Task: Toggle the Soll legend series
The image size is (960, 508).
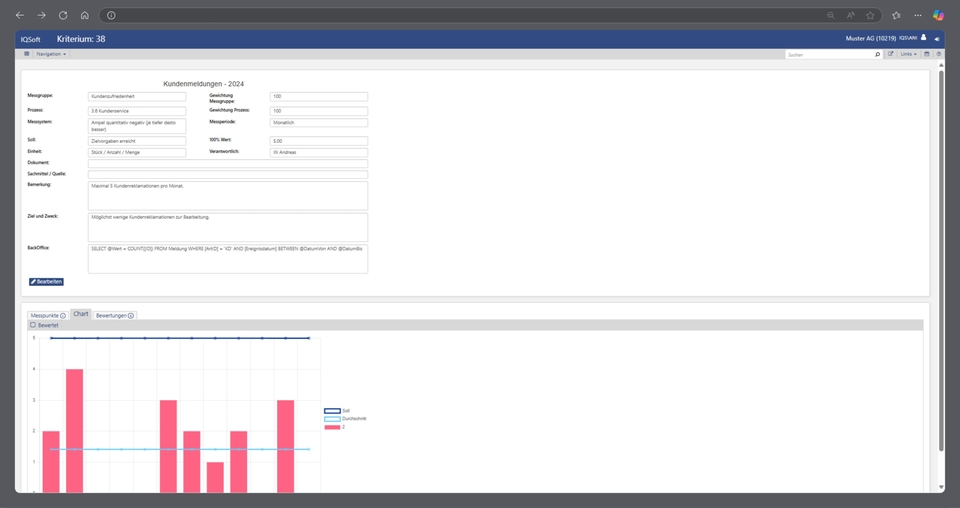Action: [332, 410]
